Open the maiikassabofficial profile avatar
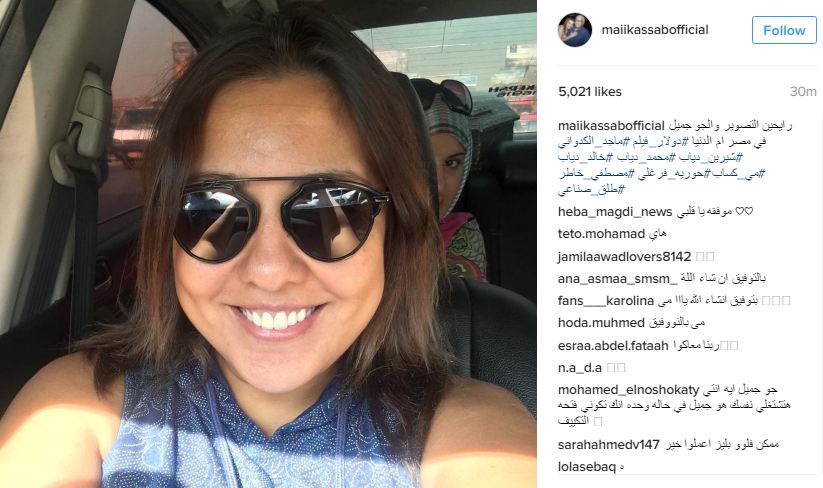 click(574, 30)
